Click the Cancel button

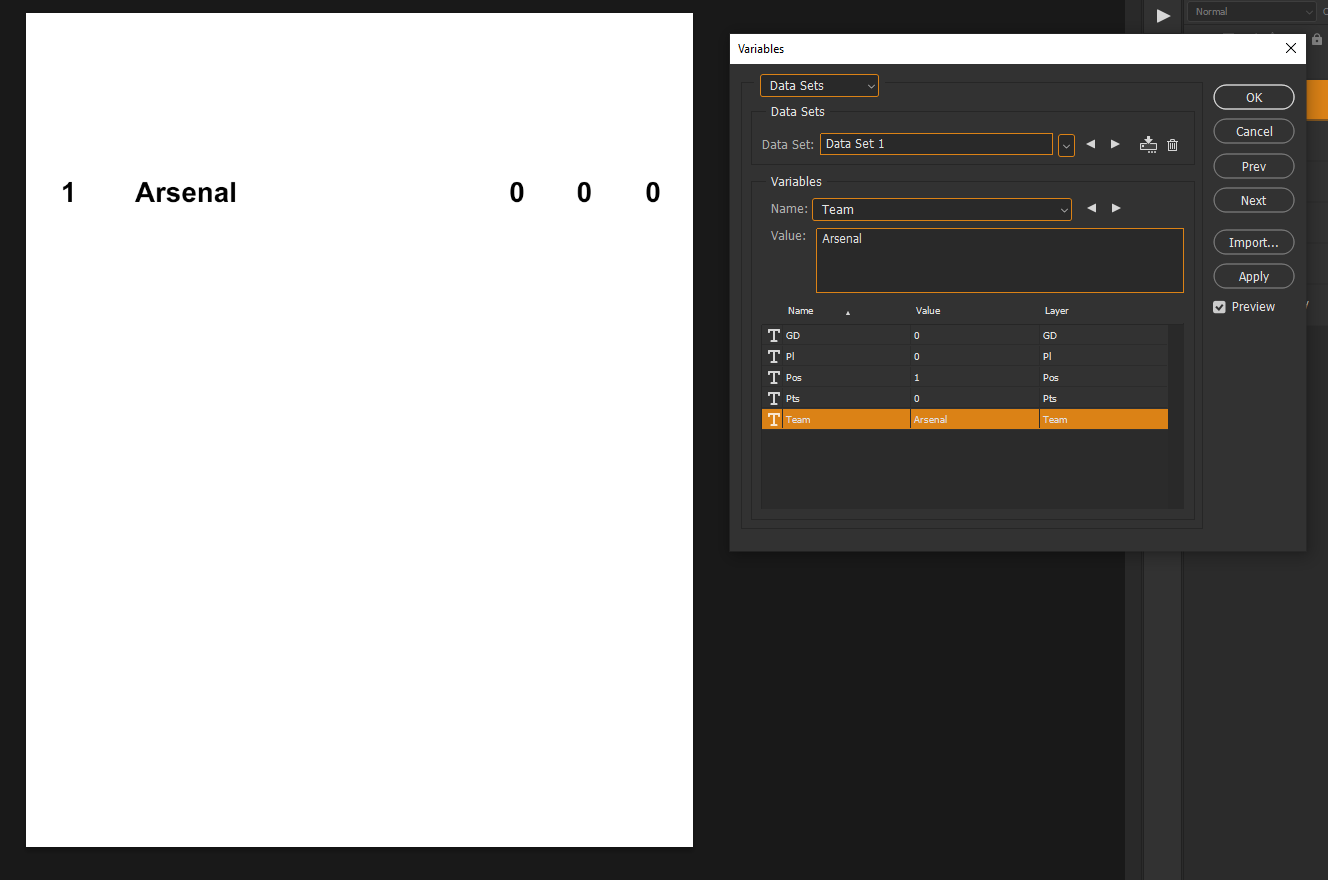coord(1254,131)
